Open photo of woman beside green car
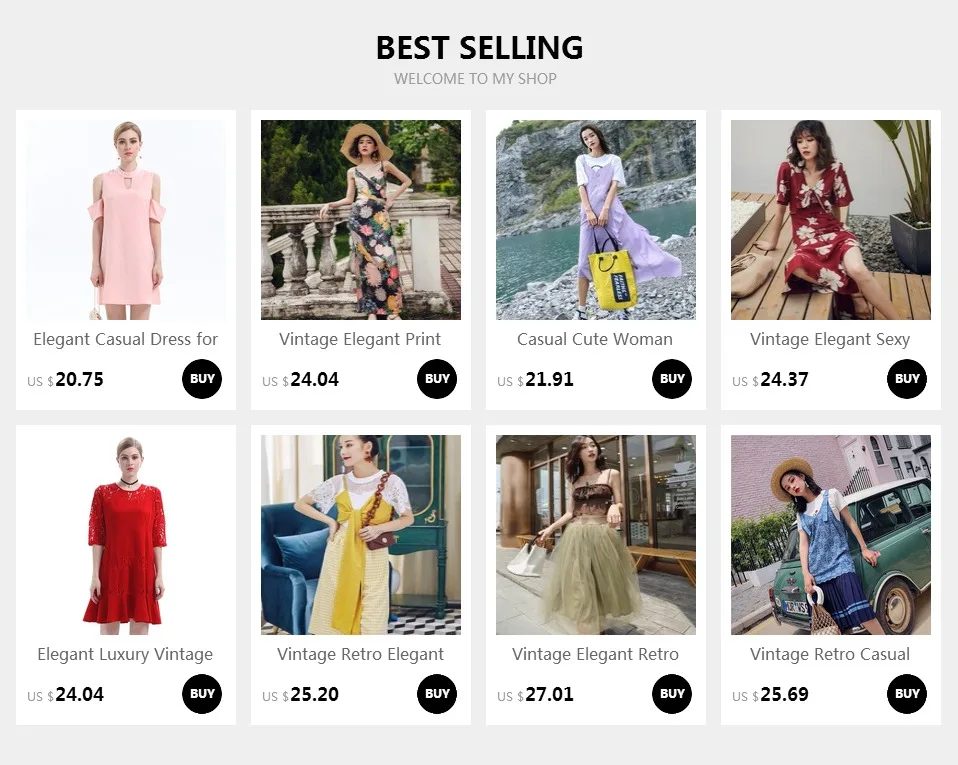Viewport: 958px width, 765px height. pos(831,535)
